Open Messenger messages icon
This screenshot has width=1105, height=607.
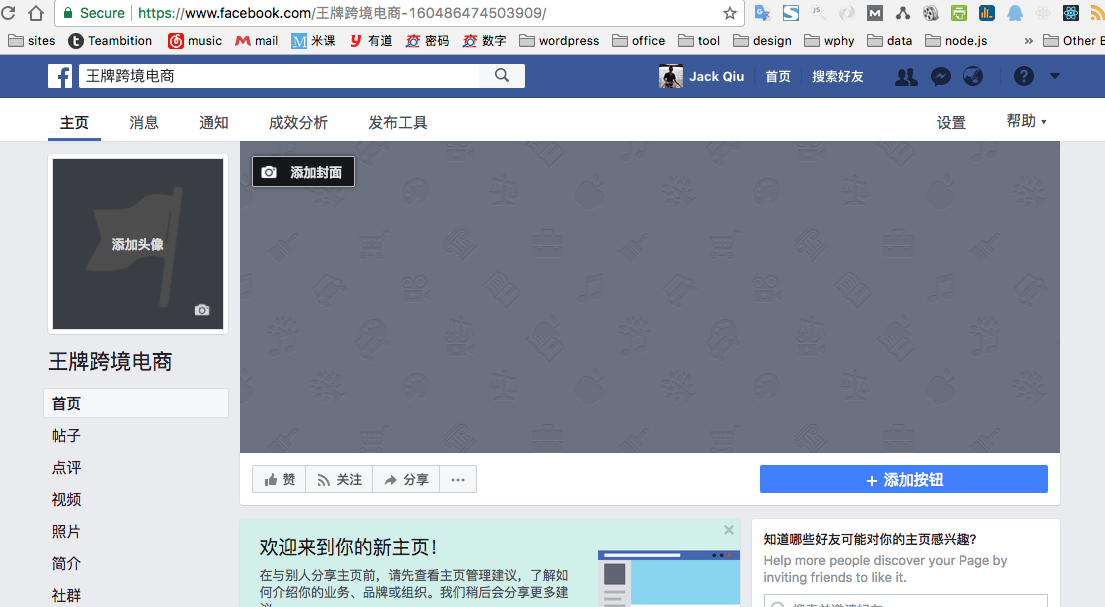[940, 76]
